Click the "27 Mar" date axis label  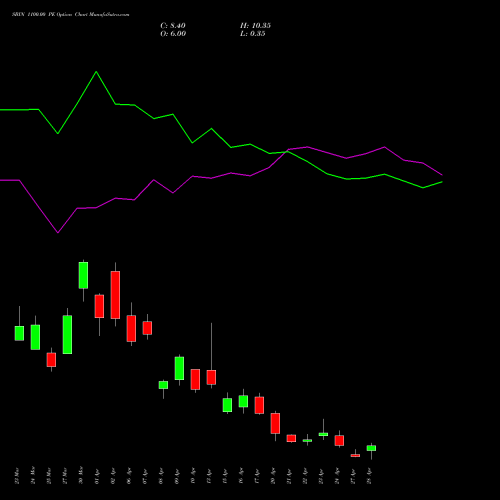65,476
